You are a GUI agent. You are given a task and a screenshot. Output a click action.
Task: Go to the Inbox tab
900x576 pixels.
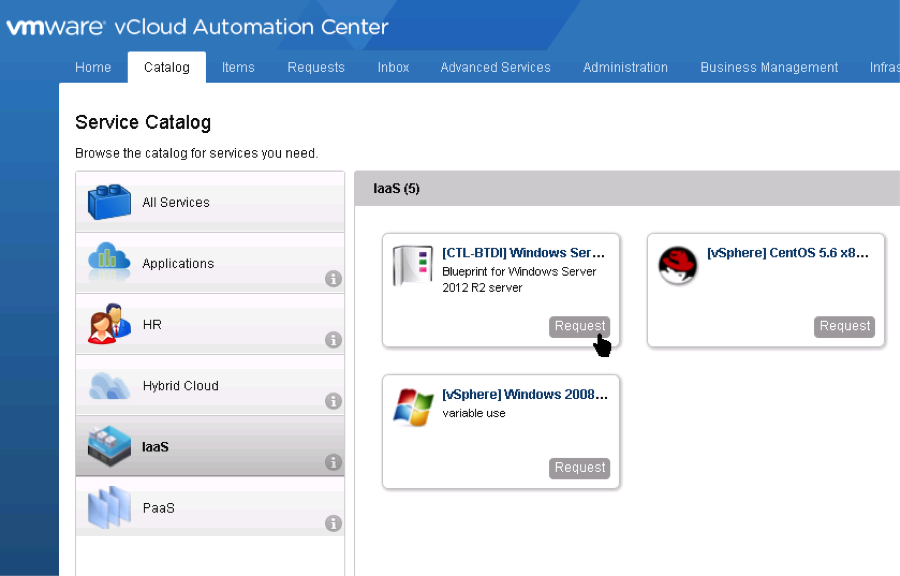(x=393, y=67)
